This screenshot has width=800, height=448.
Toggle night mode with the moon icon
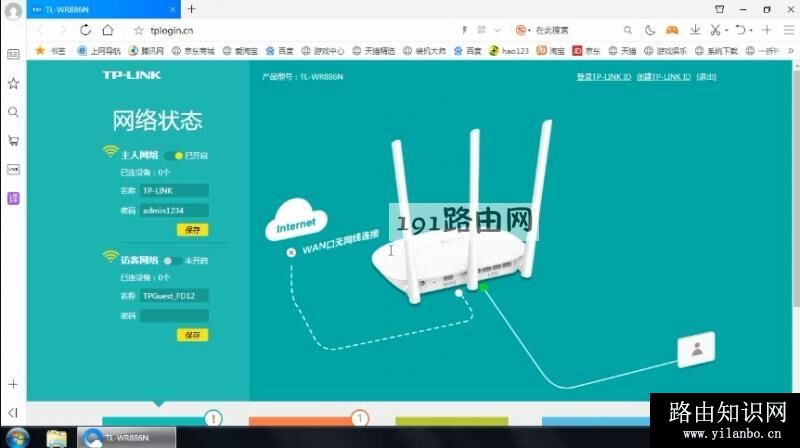650,30
